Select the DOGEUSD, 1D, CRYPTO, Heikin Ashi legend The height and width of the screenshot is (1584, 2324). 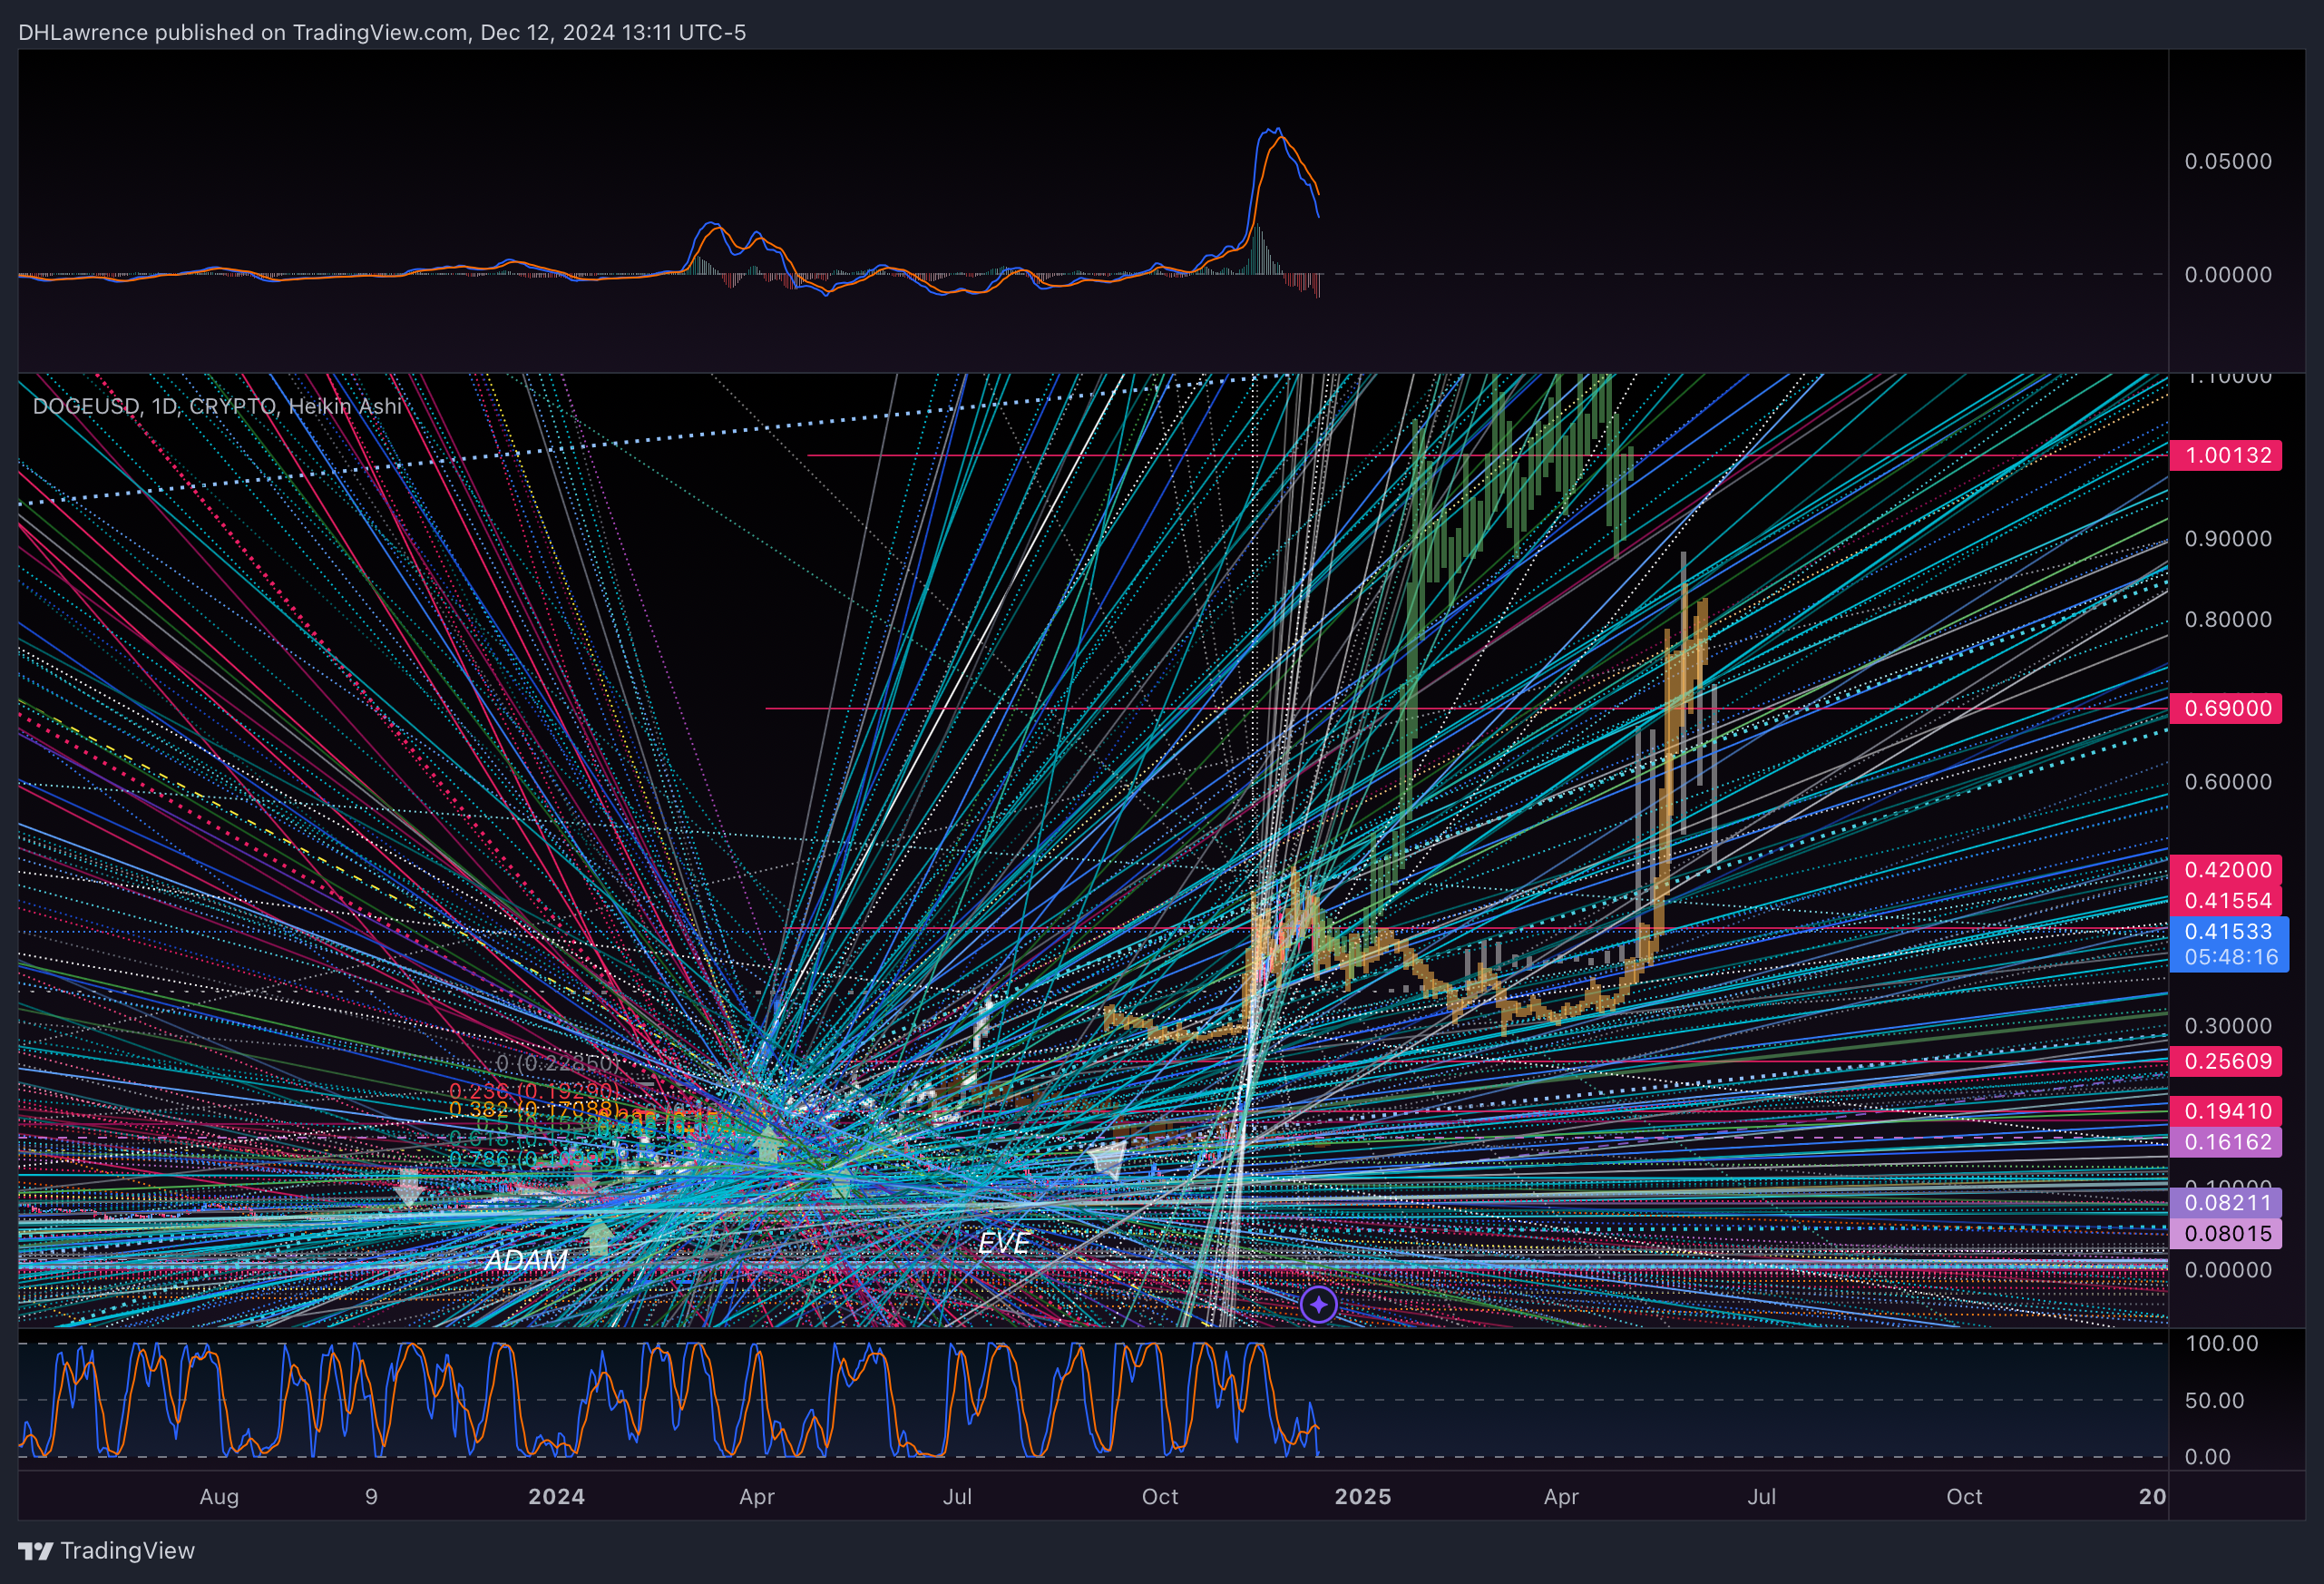pos(217,406)
